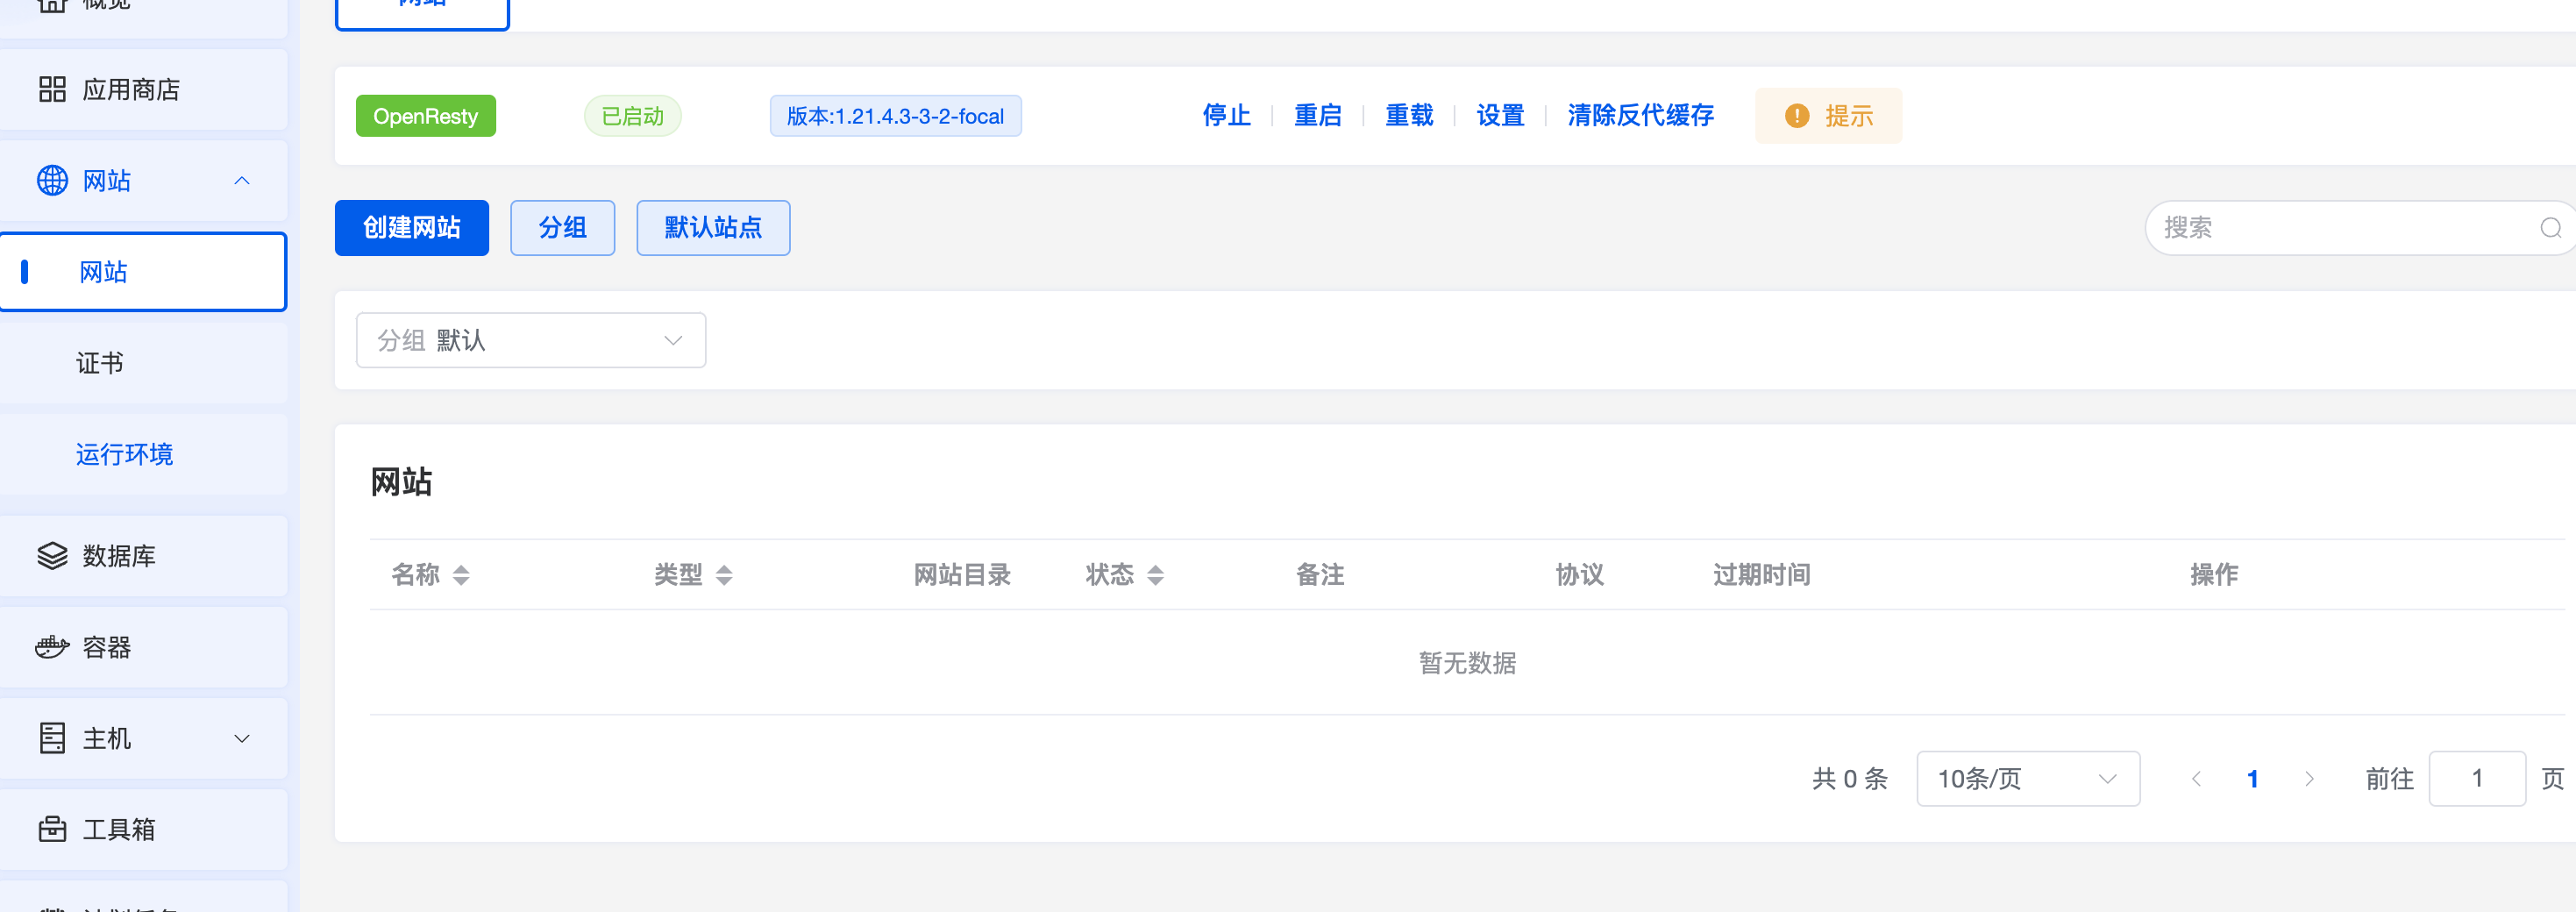Click the 备注 remark column header

pos(1321,575)
